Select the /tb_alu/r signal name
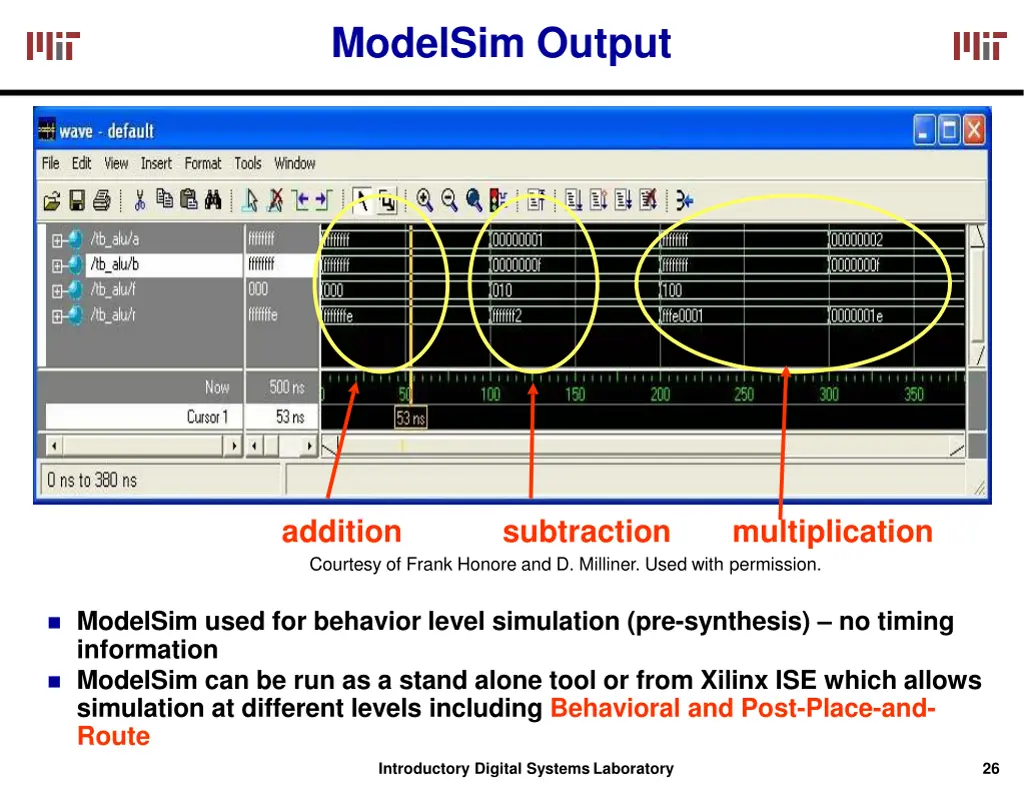 [x=112, y=315]
